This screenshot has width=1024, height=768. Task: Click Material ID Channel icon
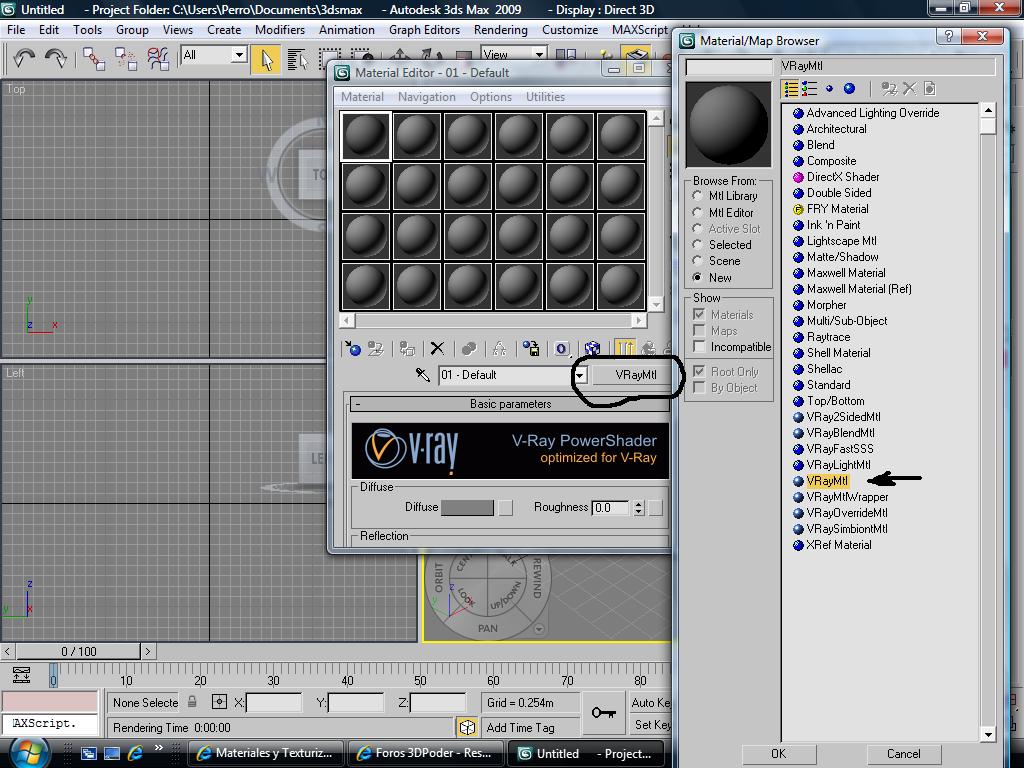[561, 349]
